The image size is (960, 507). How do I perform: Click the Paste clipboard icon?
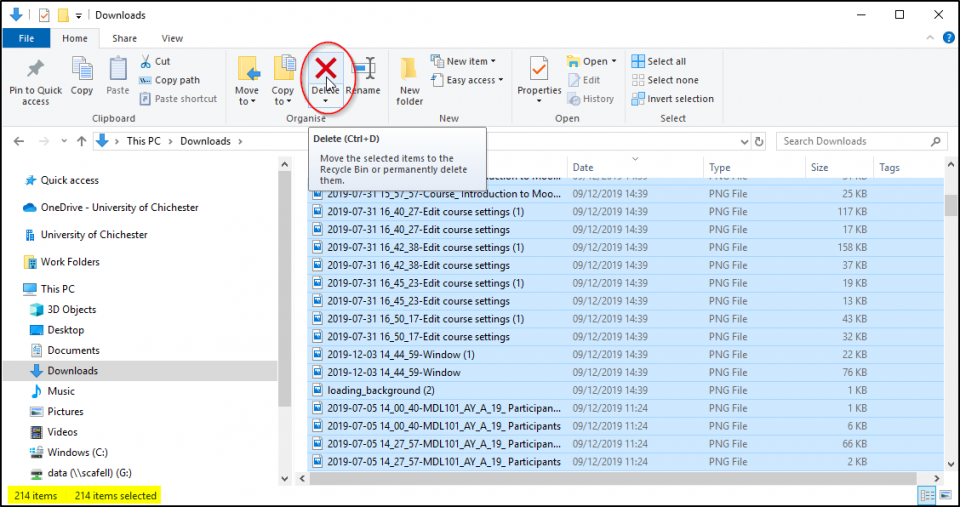point(118,69)
